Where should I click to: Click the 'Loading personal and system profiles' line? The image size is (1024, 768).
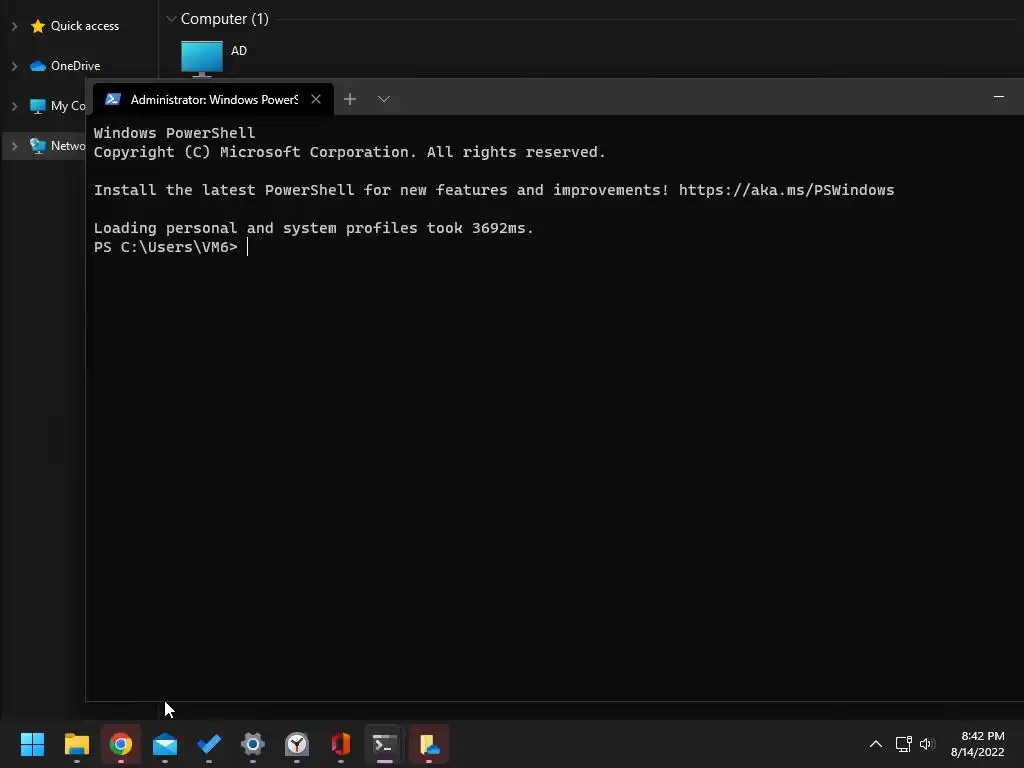(313, 228)
